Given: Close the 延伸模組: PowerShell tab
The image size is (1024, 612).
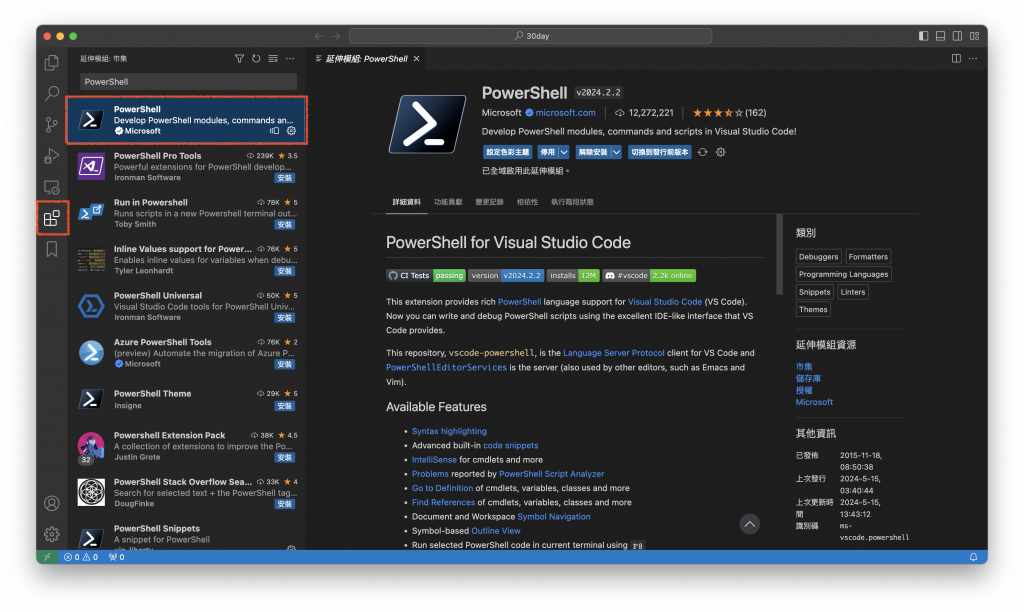Looking at the screenshot, I should point(416,59).
